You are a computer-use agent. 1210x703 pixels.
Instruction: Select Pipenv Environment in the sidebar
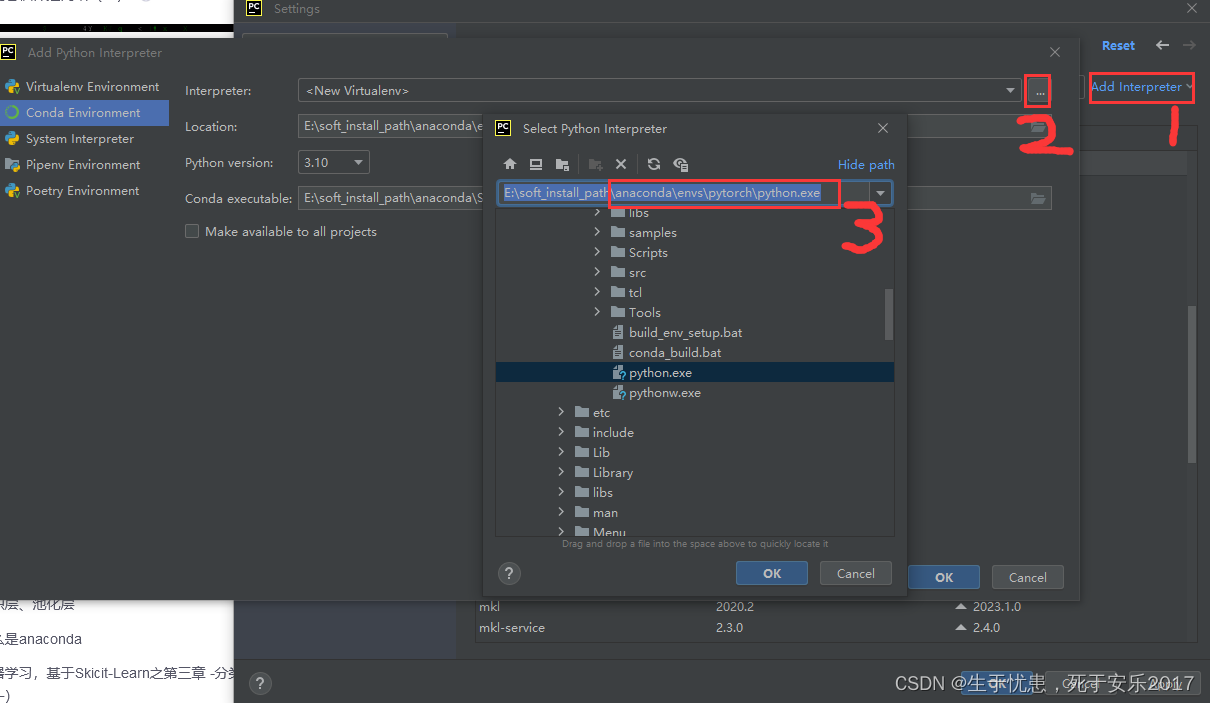84,165
